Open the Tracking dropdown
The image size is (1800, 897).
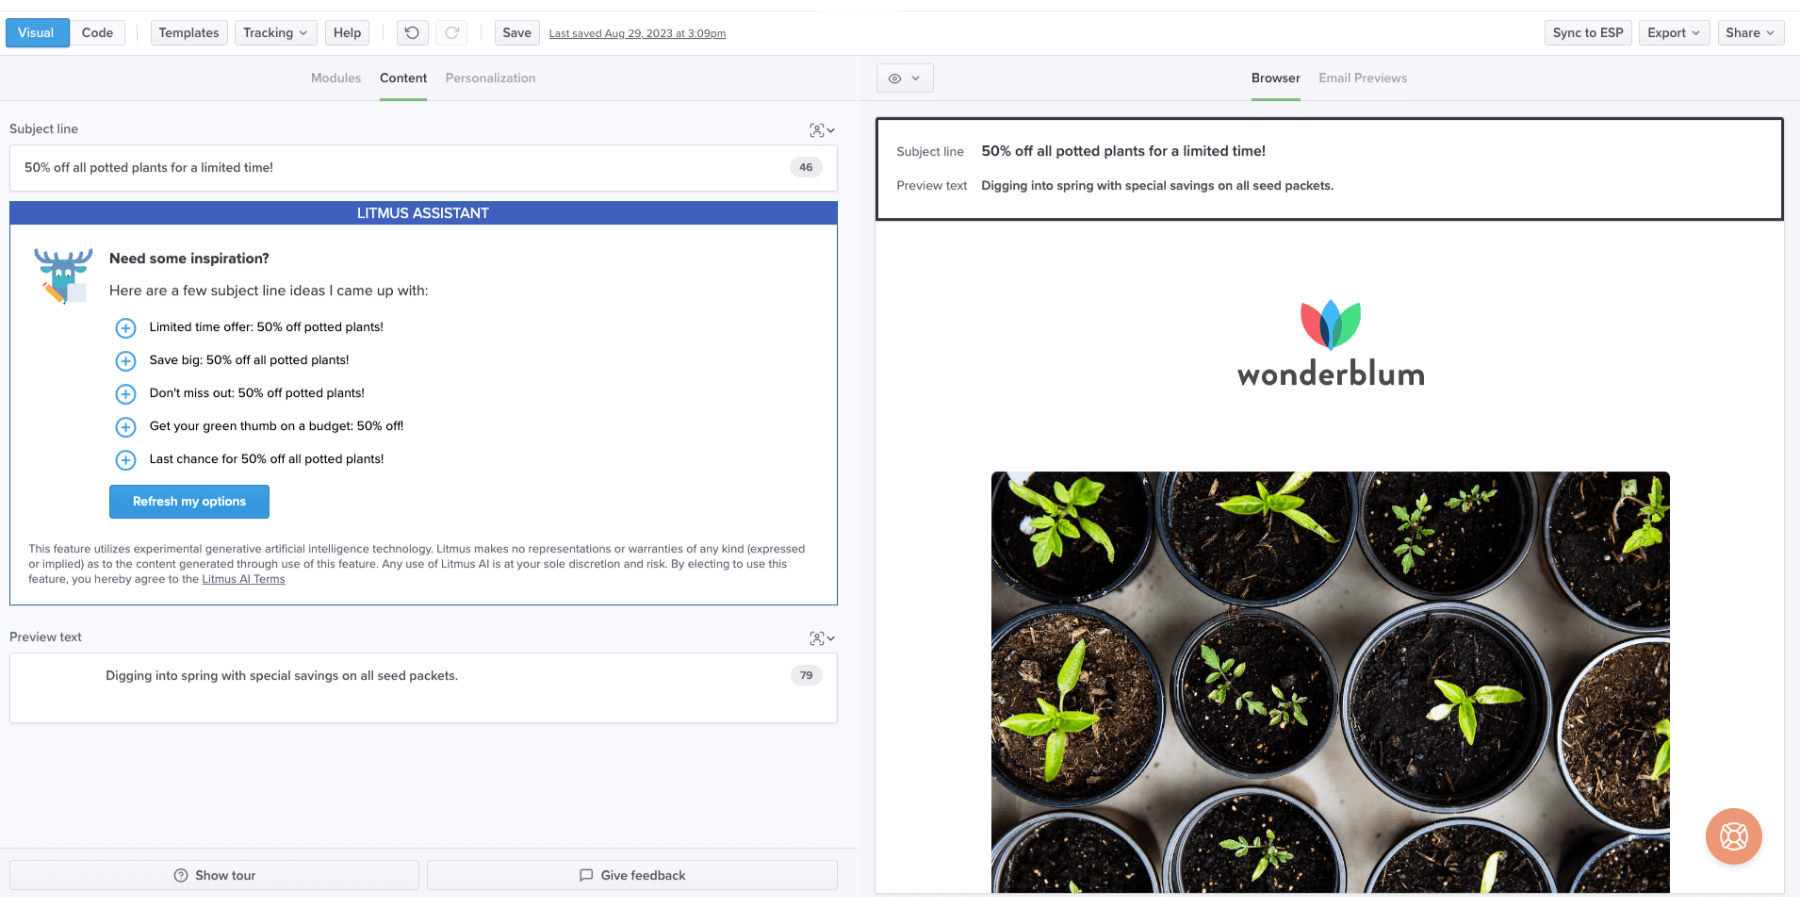pyautogui.click(x=276, y=33)
